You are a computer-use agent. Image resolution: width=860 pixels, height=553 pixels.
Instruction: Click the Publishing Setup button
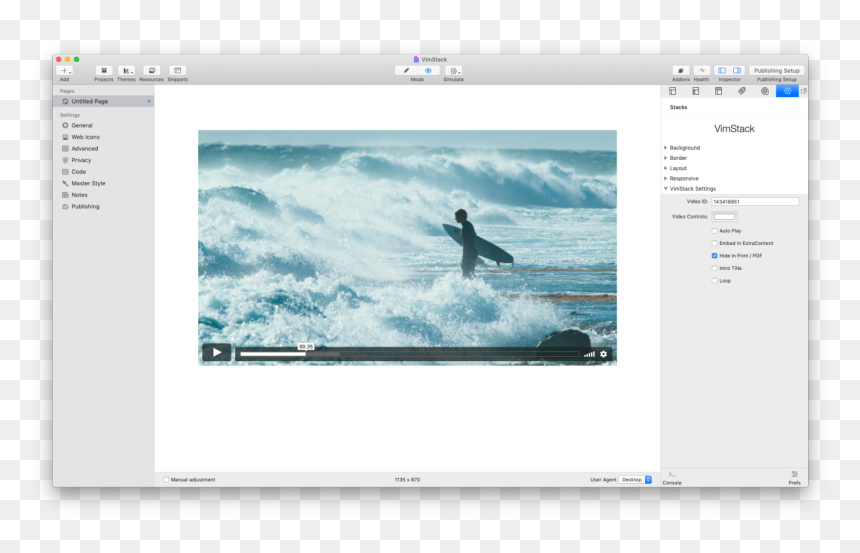776,71
